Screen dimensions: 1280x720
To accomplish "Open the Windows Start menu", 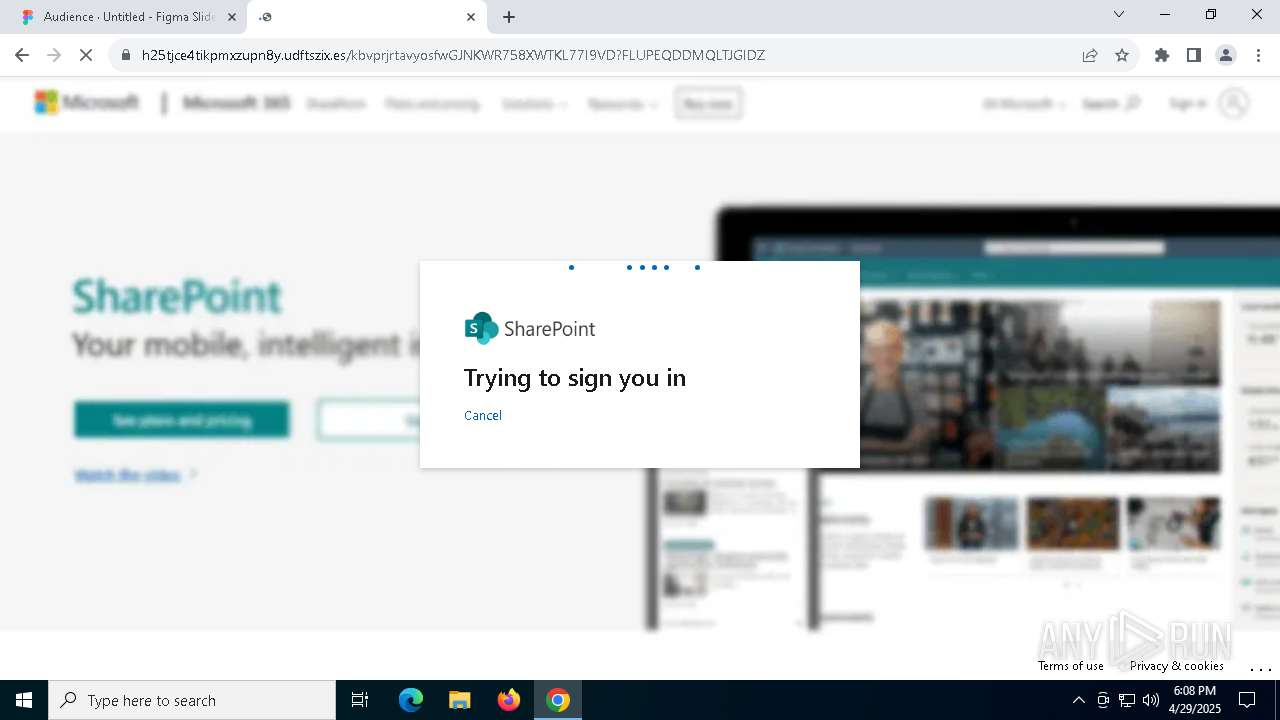I will click(24, 700).
